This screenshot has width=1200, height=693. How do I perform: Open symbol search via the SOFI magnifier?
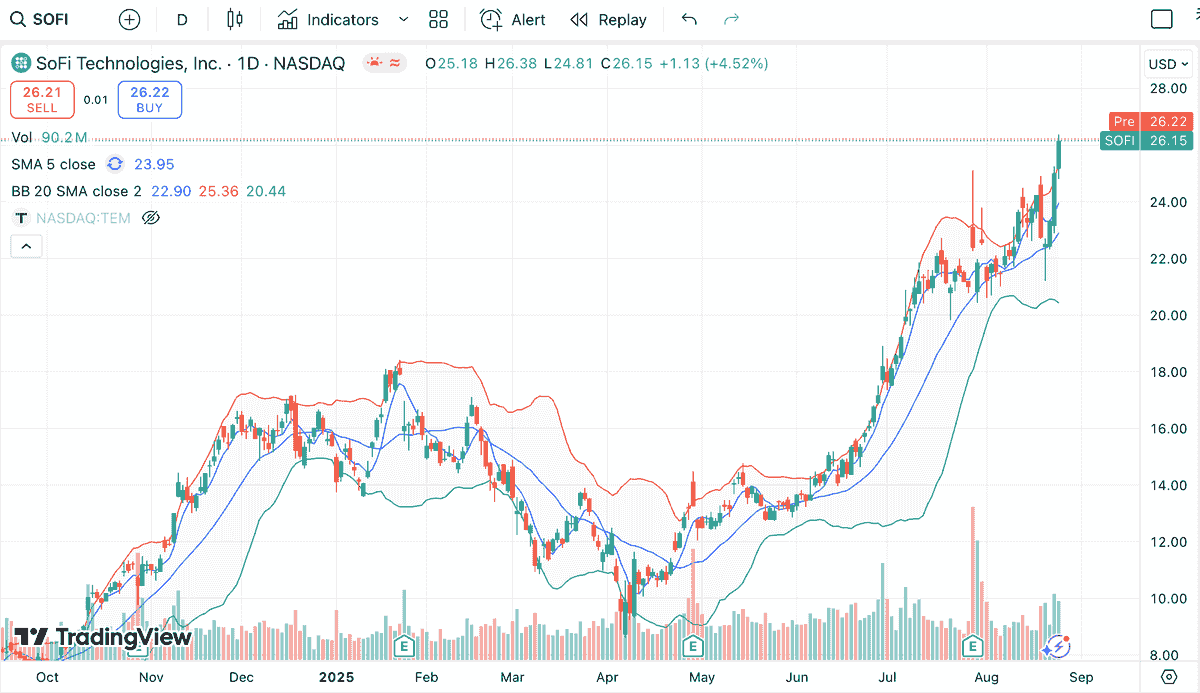[18, 19]
